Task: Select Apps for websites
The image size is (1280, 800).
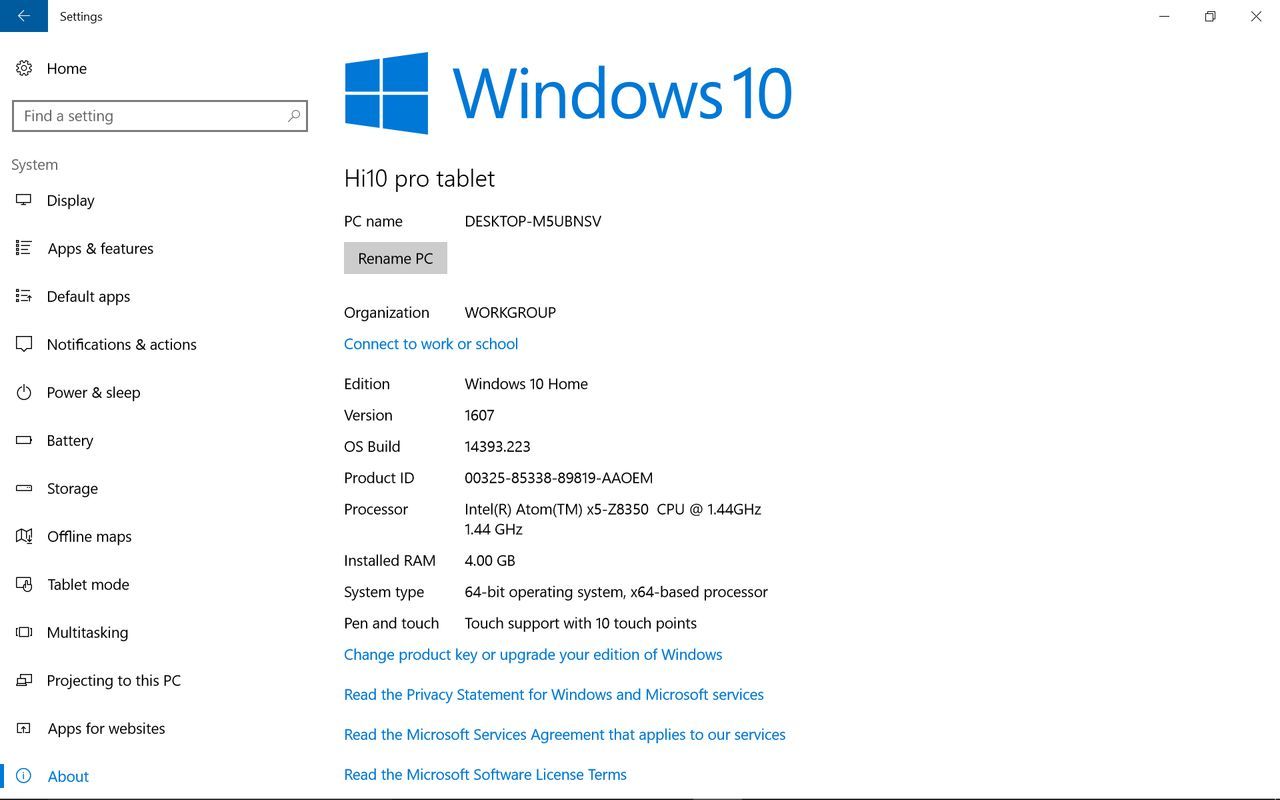Action: pyautogui.click(x=106, y=728)
